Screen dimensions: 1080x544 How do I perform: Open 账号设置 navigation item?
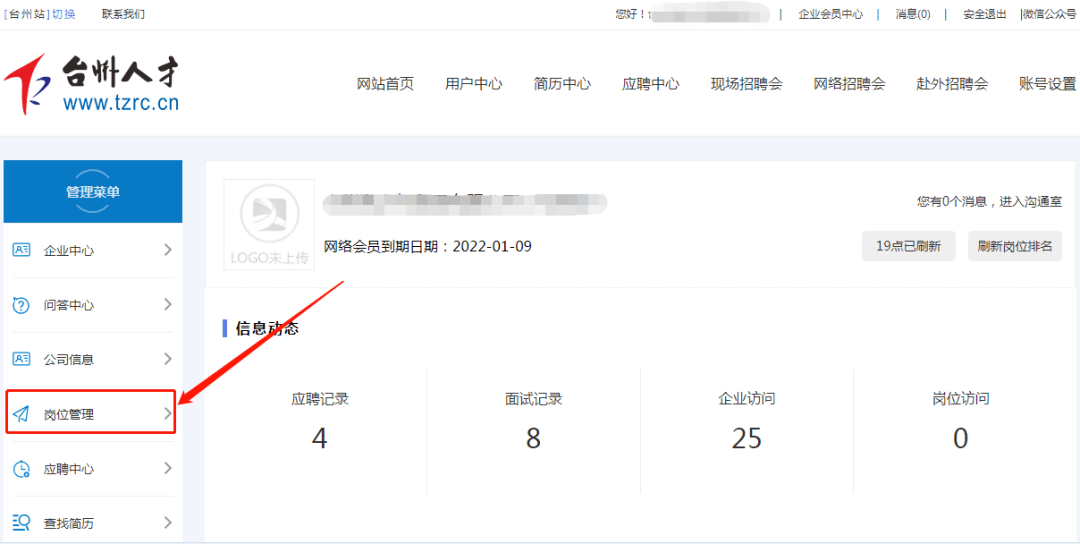coord(1047,85)
